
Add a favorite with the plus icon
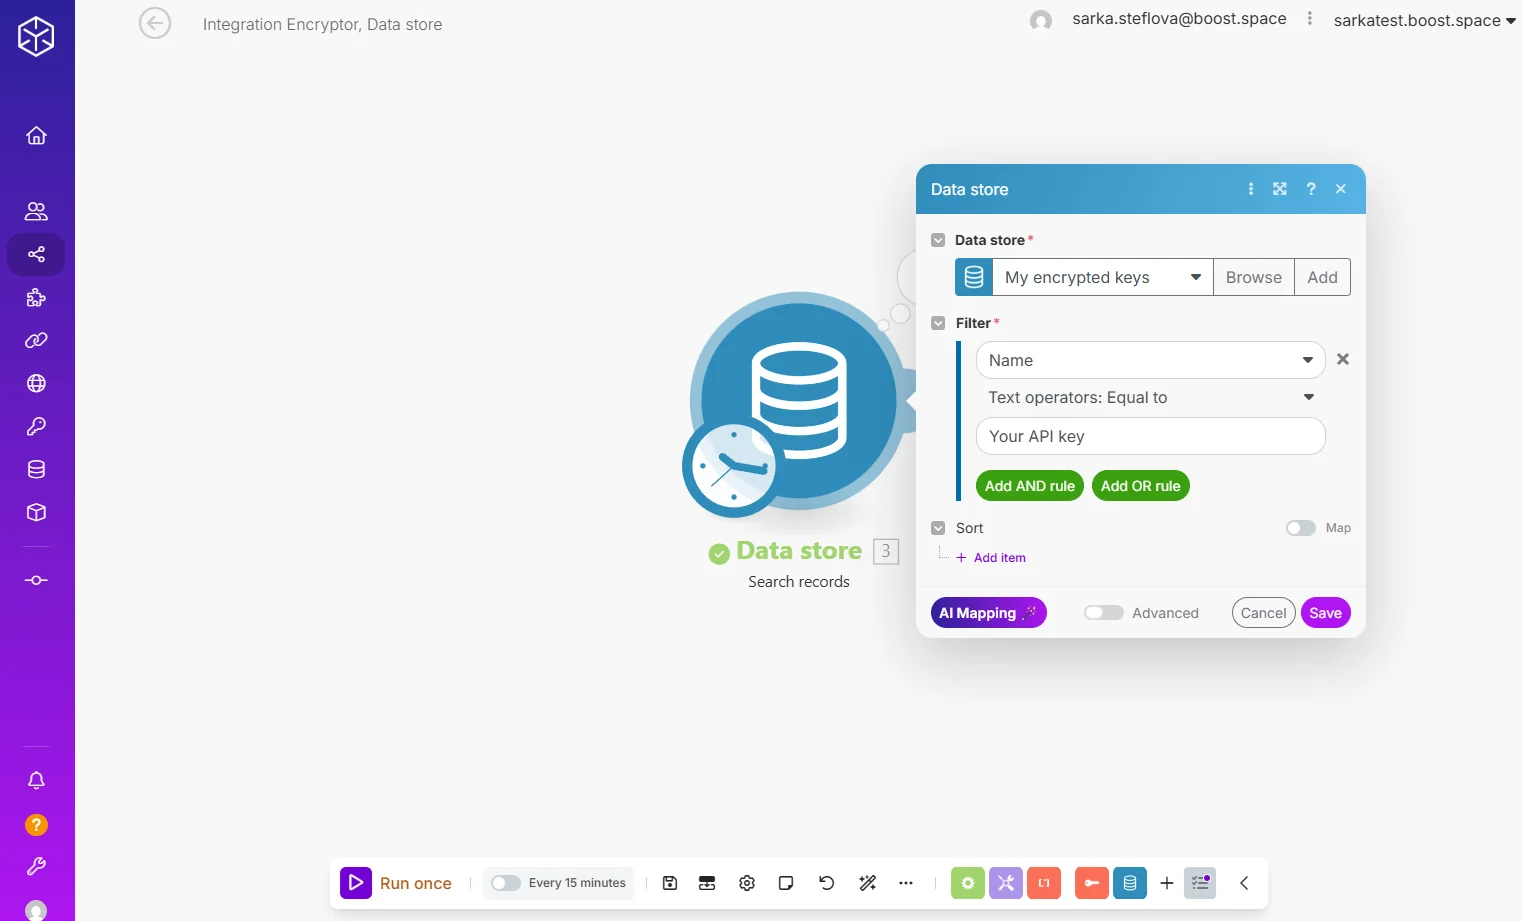click(x=1167, y=883)
